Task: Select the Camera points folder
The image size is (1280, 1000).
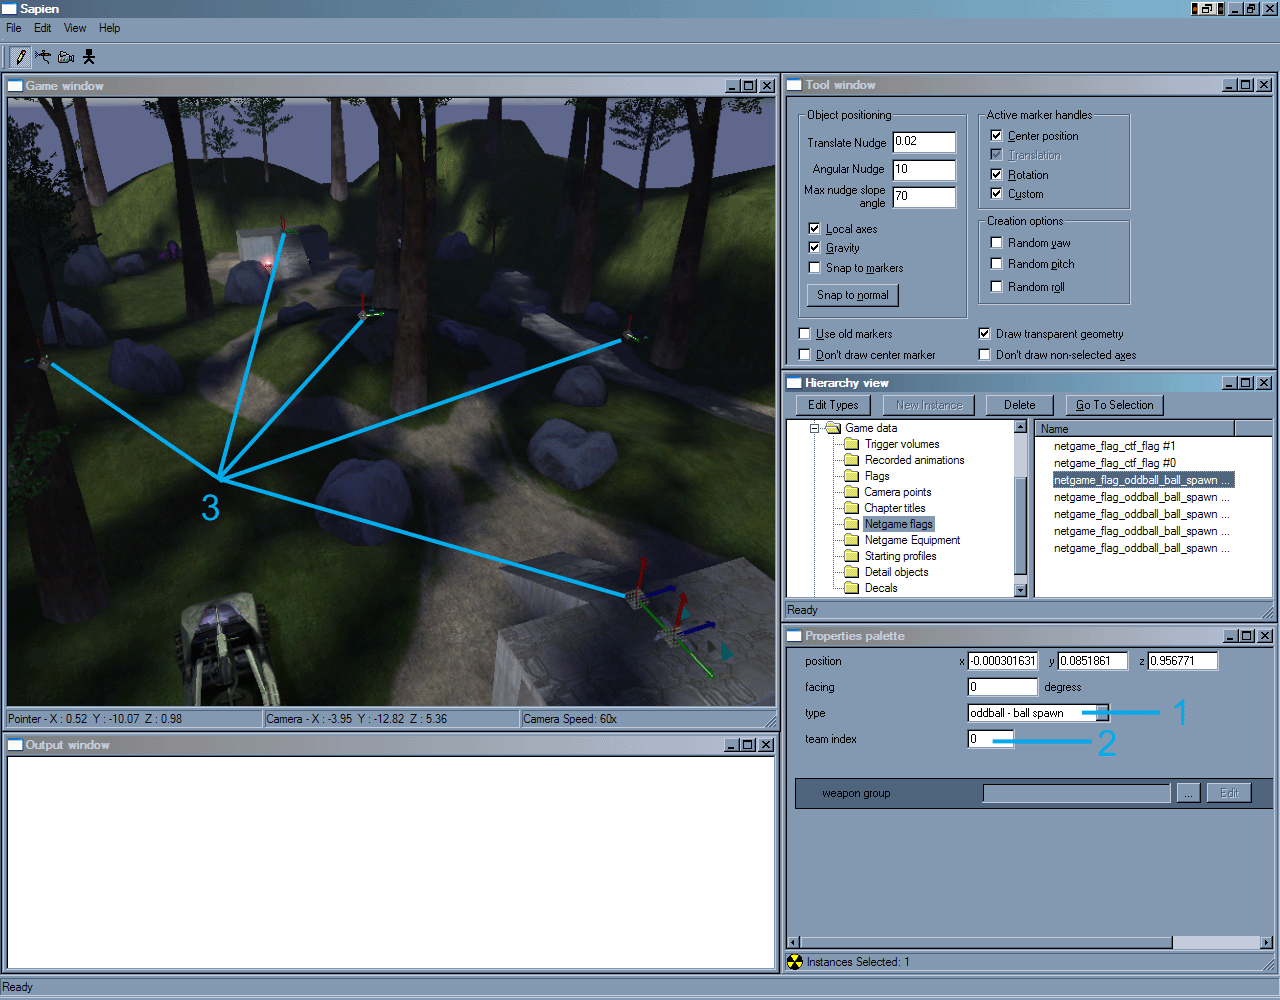Action: [x=897, y=492]
